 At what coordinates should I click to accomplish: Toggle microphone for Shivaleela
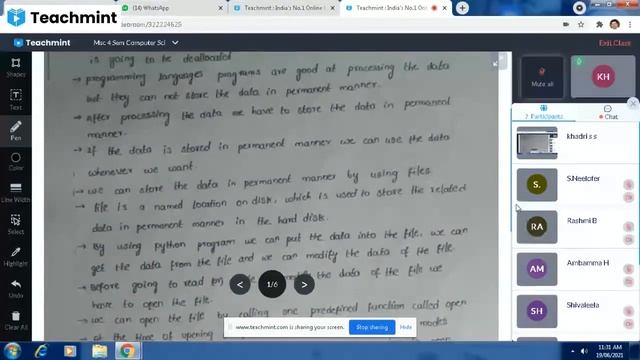(628, 311)
